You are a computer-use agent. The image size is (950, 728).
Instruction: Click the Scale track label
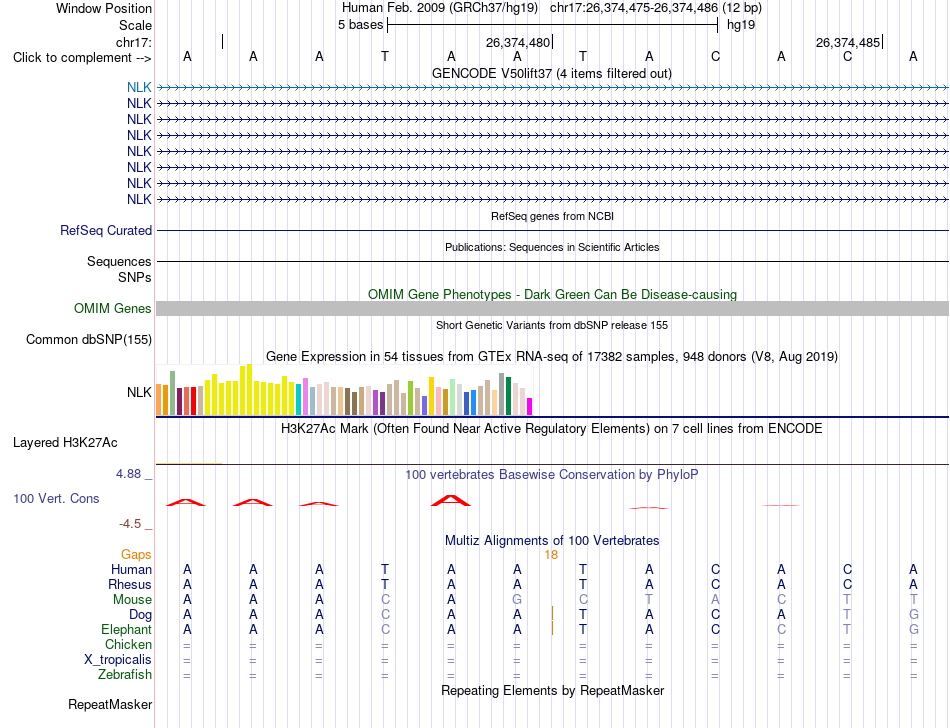pos(135,25)
